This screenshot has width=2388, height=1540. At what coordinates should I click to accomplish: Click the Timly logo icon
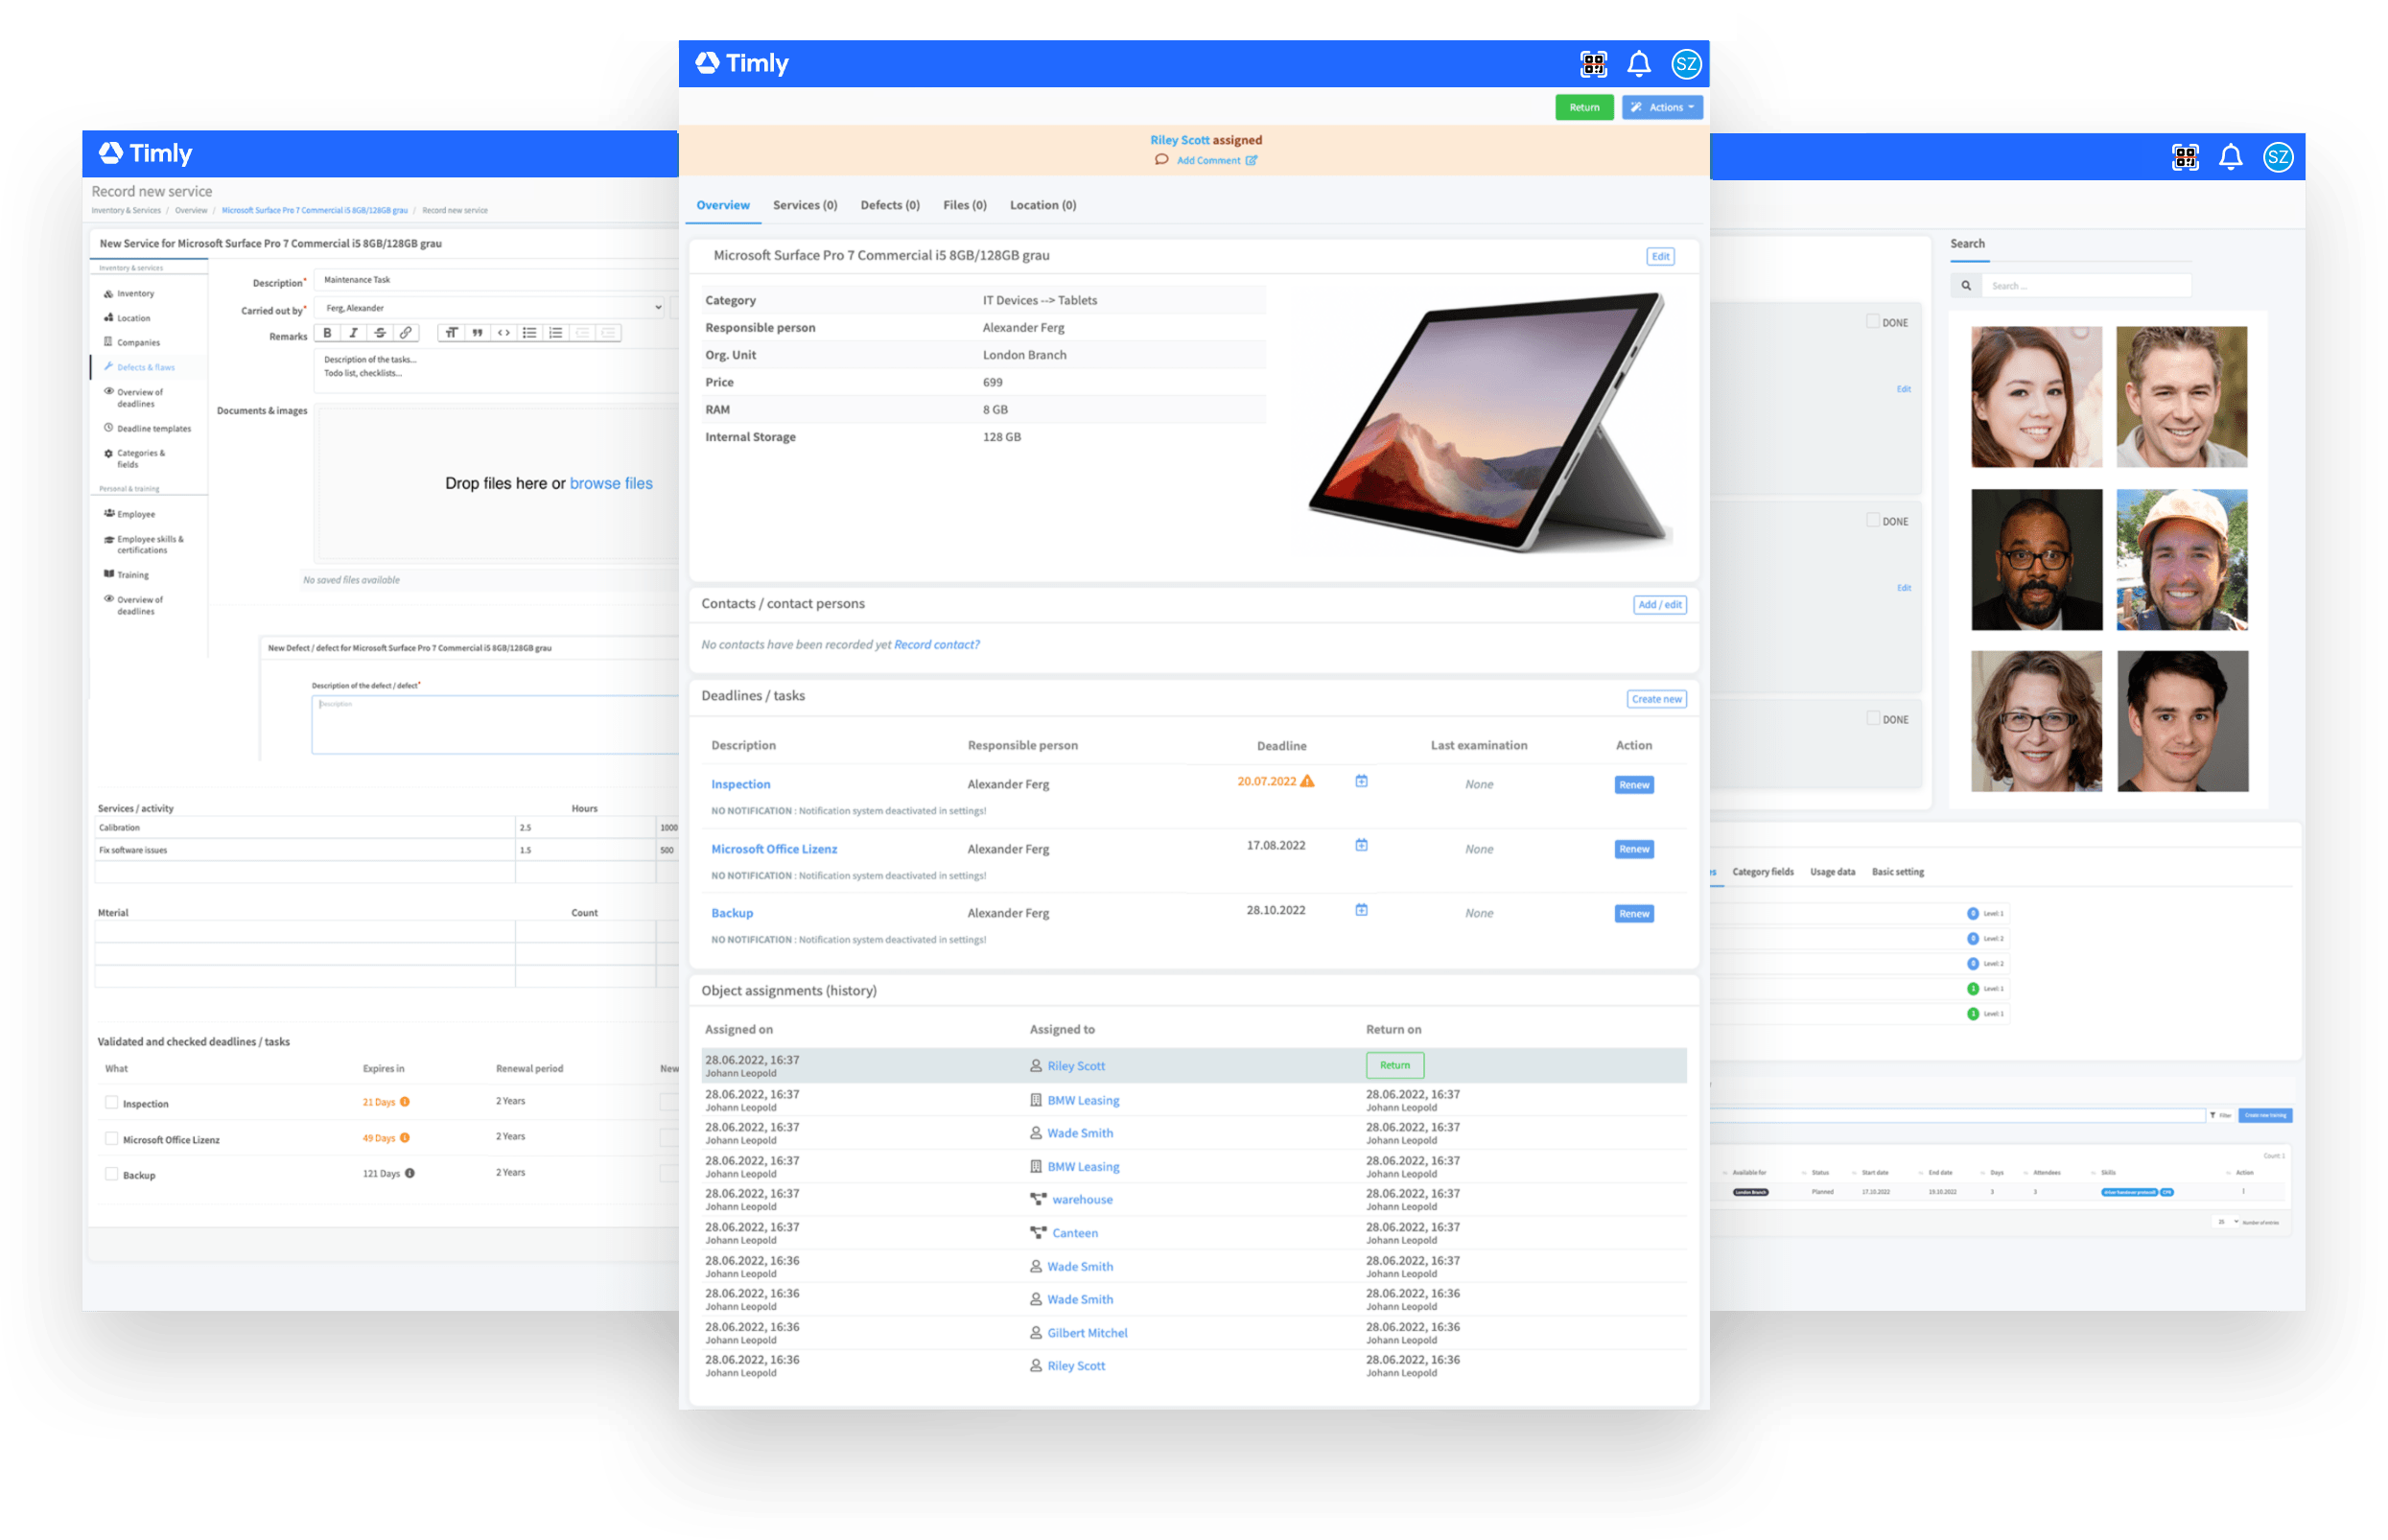(x=709, y=62)
